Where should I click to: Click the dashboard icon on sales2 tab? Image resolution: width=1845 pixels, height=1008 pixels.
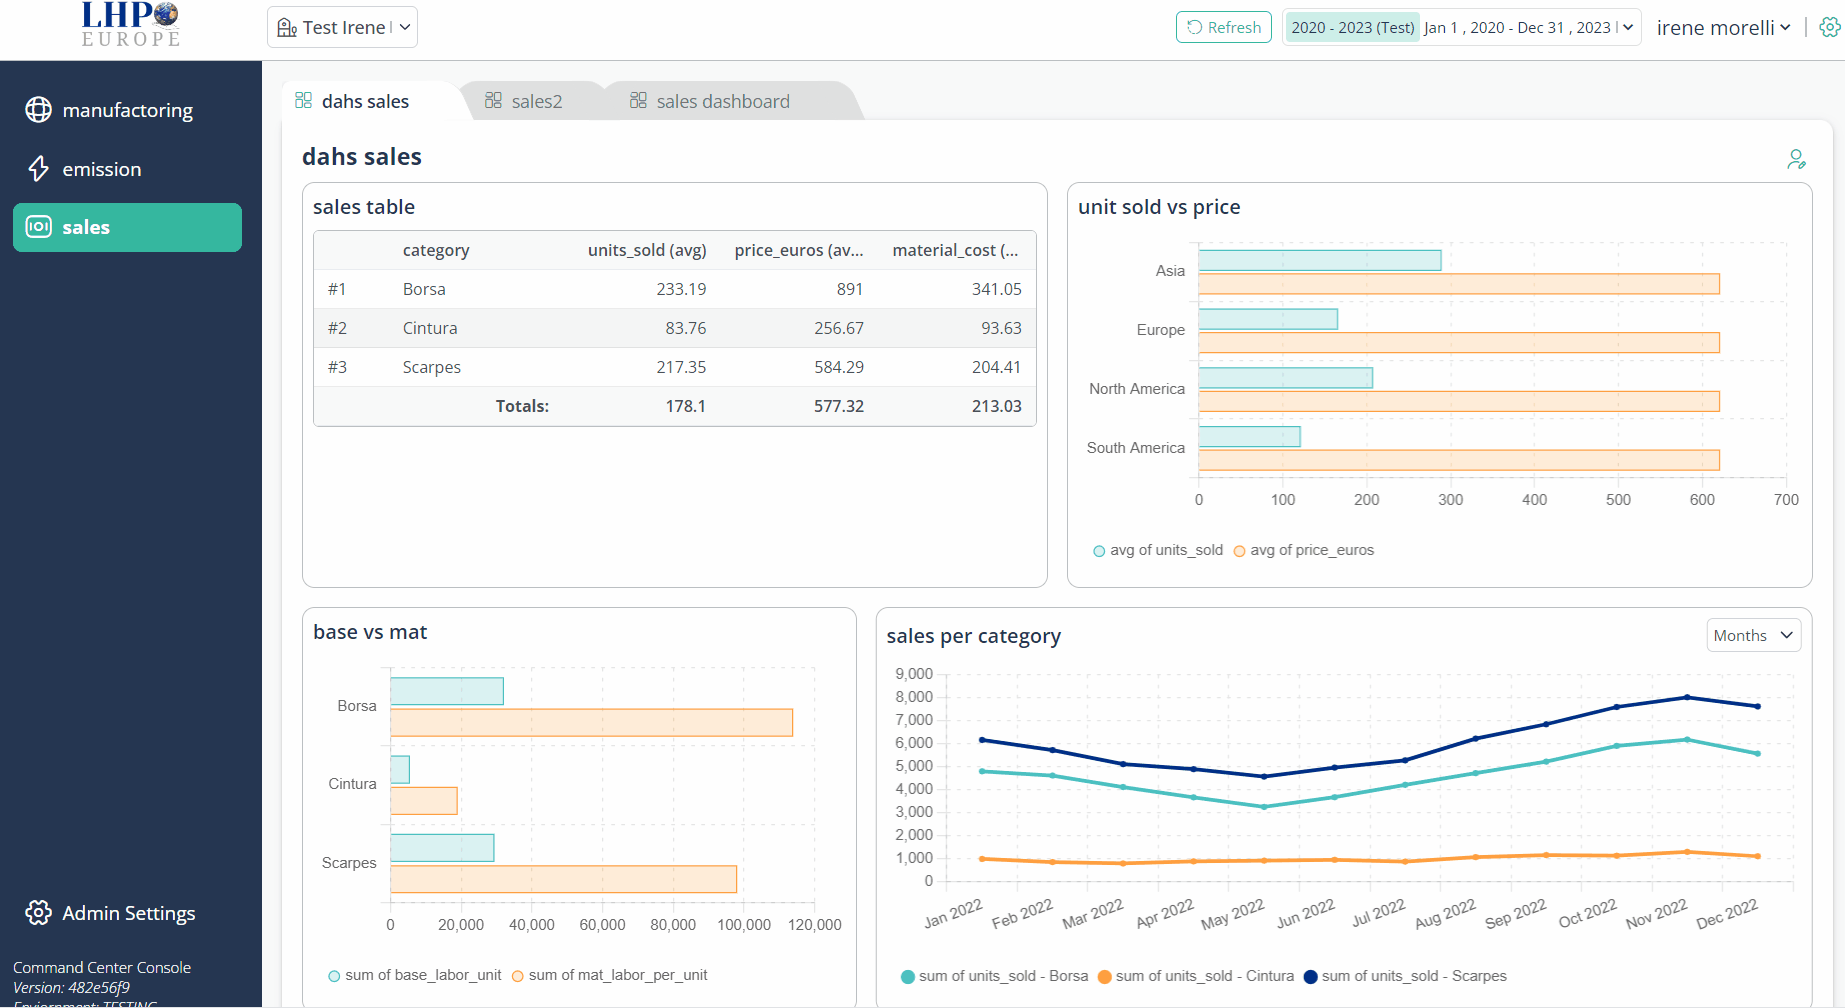[493, 100]
